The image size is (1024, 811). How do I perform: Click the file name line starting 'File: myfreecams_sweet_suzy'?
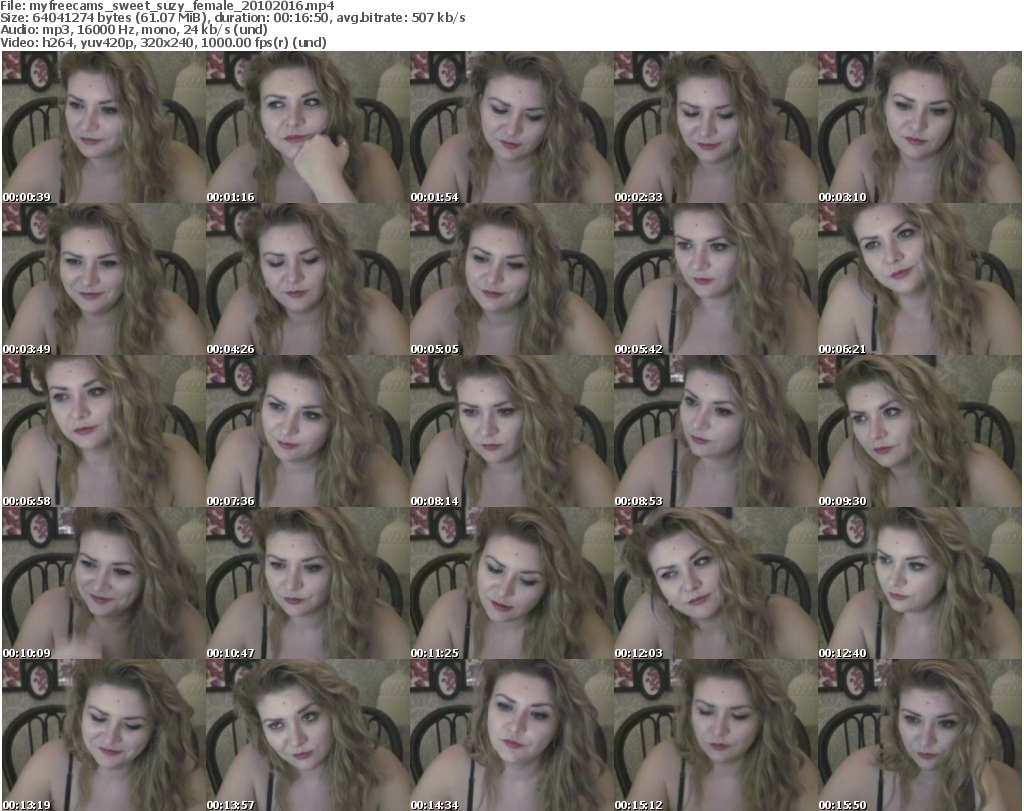(x=167, y=6)
